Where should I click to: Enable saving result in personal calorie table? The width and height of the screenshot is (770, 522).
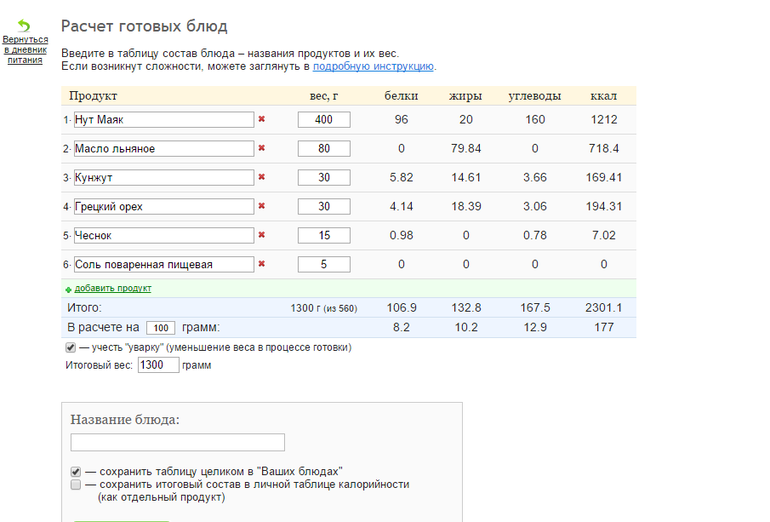click(76, 485)
